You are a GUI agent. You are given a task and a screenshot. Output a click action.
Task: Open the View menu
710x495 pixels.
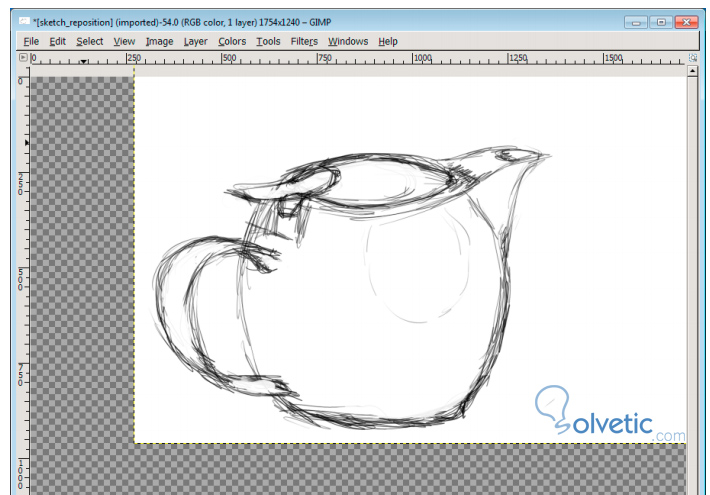coord(124,41)
